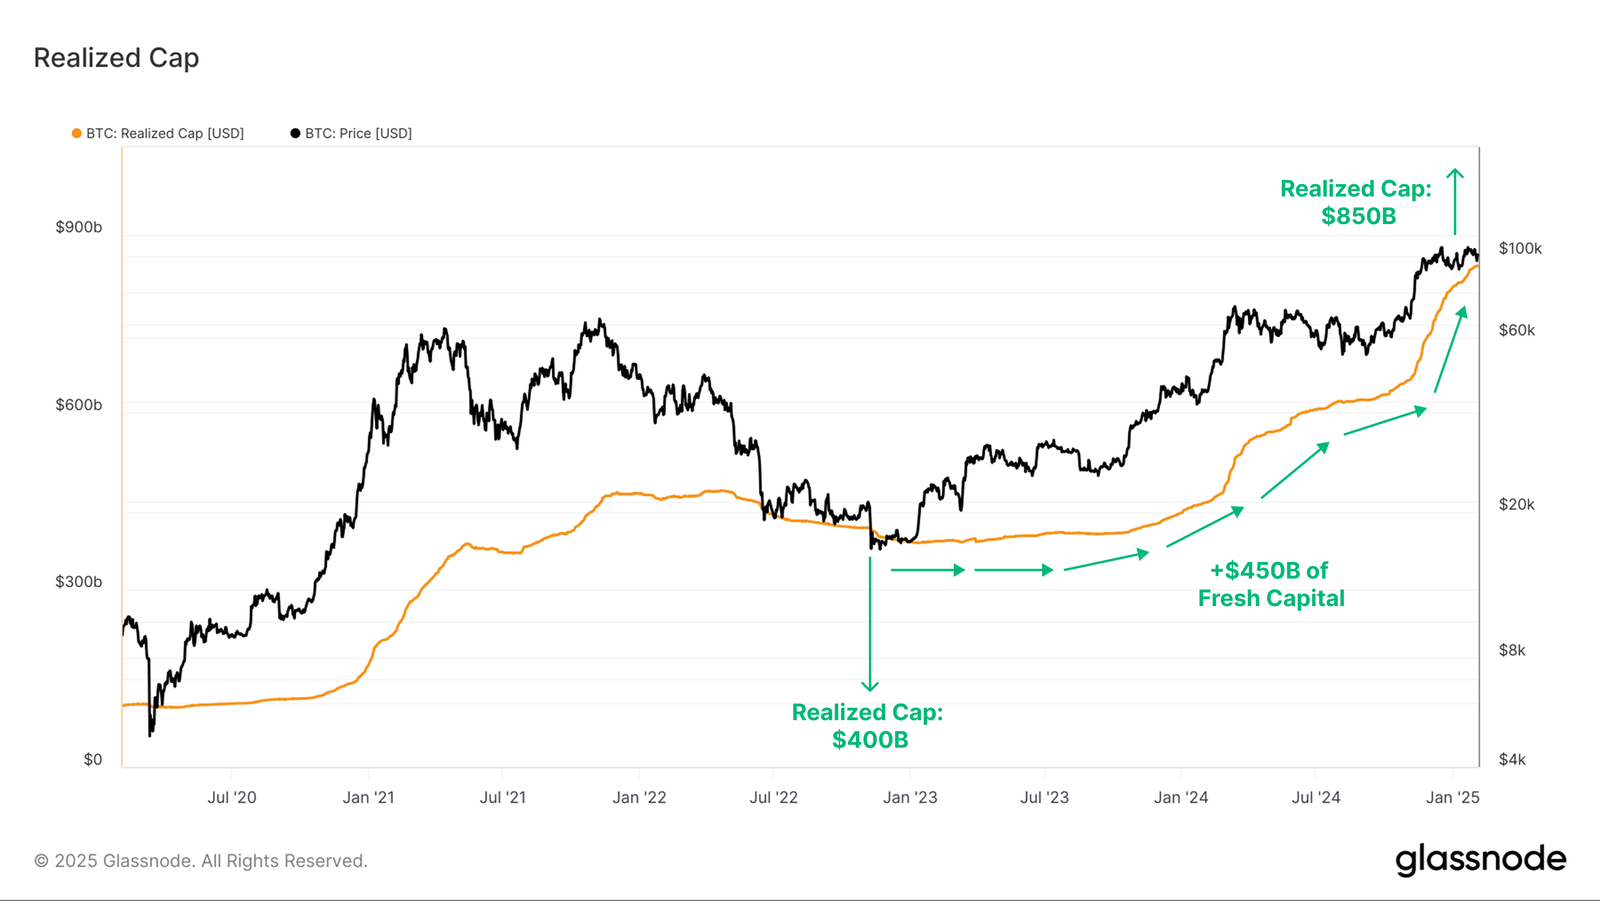Image resolution: width=1600 pixels, height=901 pixels.
Task: Select the Jan '23 x-axis label
Action: click(910, 797)
